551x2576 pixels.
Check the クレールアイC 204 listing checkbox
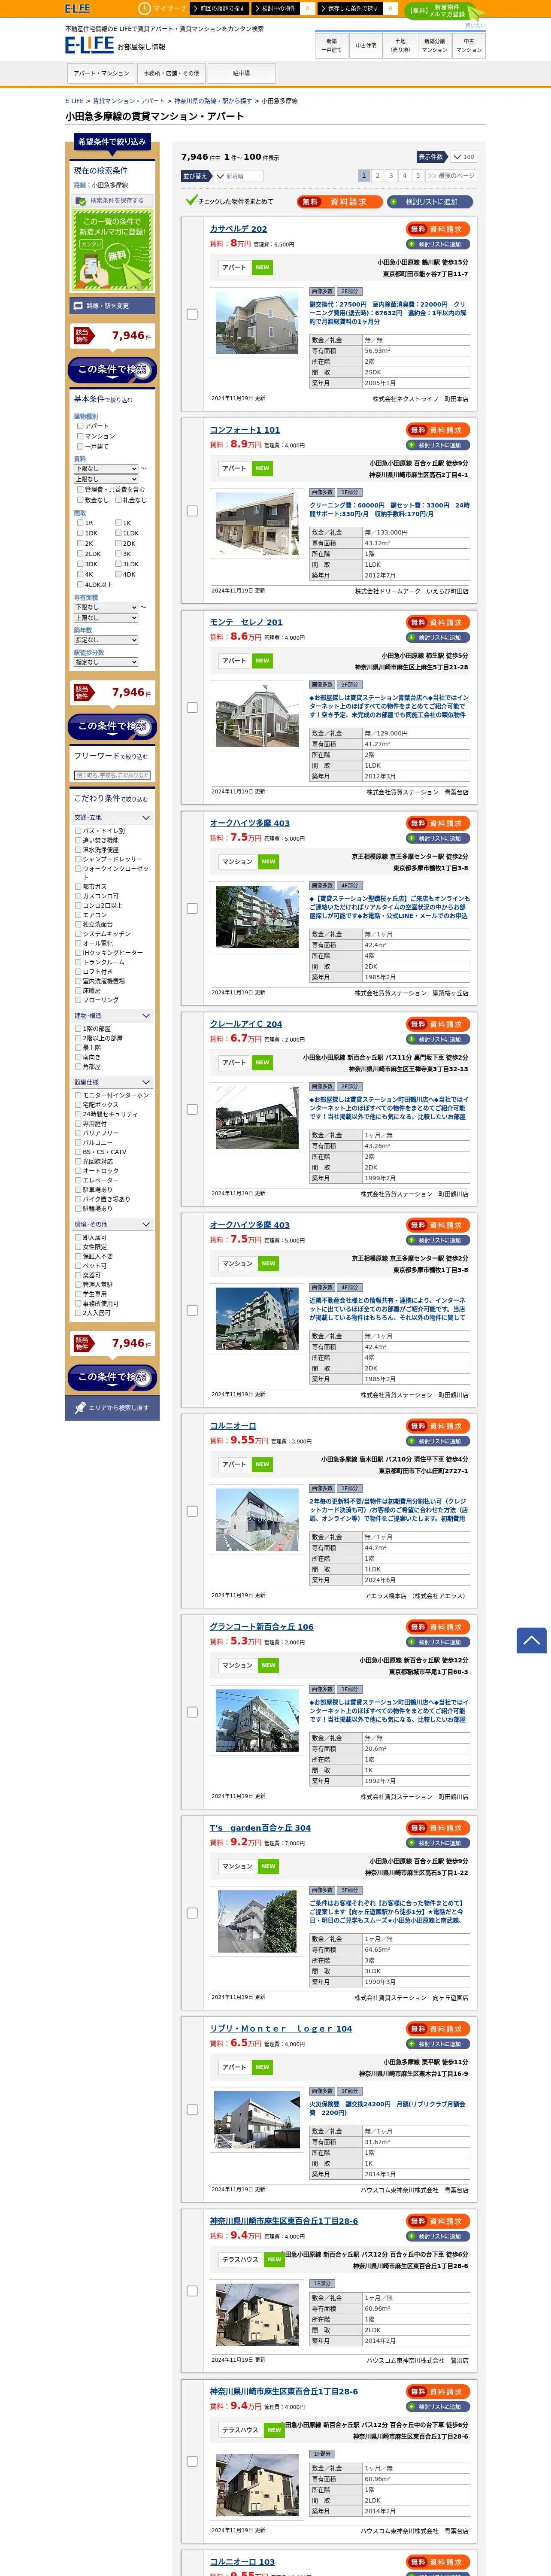tap(192, 1109)
